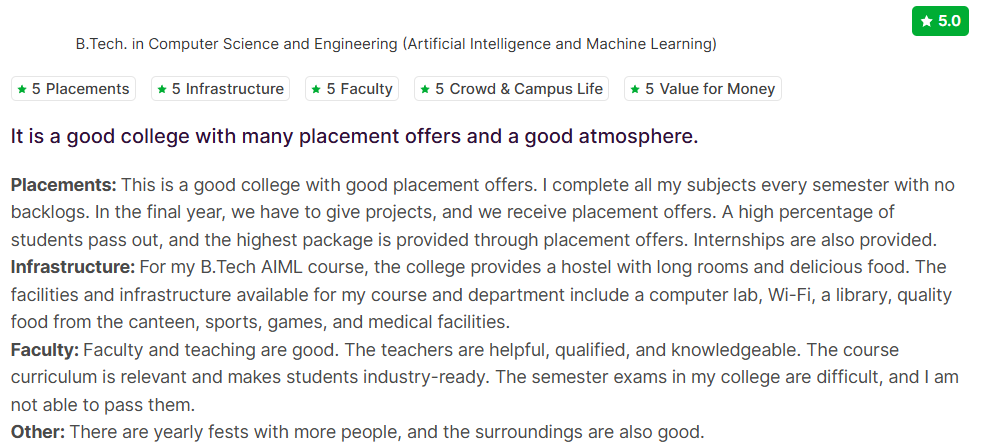Screen dimensions: 983x448
Task: Click the star beside 5 Crowd & Campus Life
Action: [425, 89]
